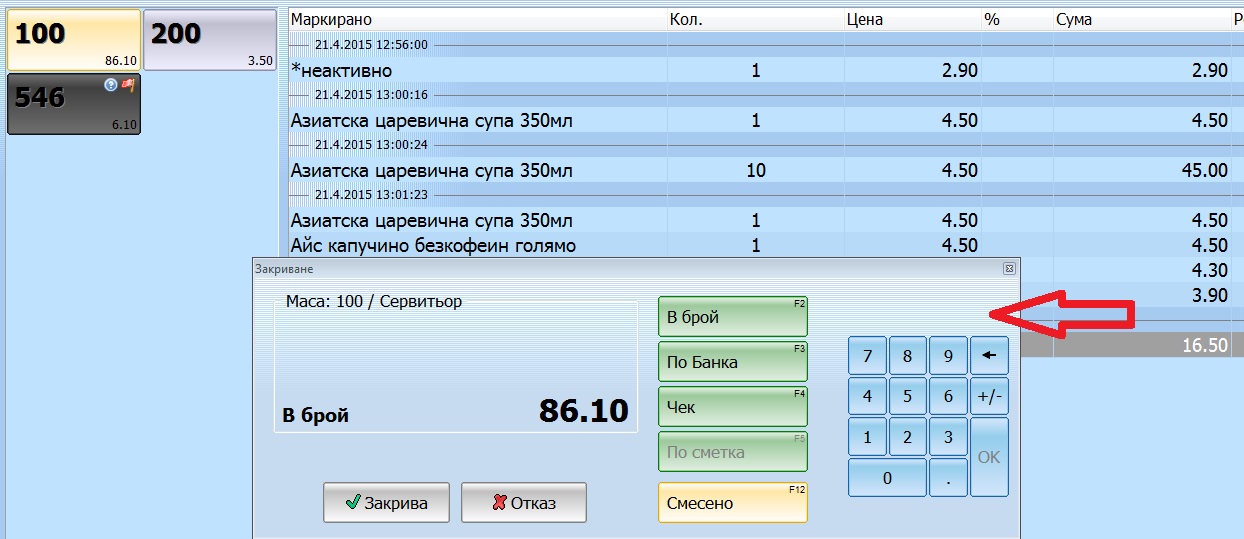
Task: Select table 100 tile
Action: [x=74, y=40]
